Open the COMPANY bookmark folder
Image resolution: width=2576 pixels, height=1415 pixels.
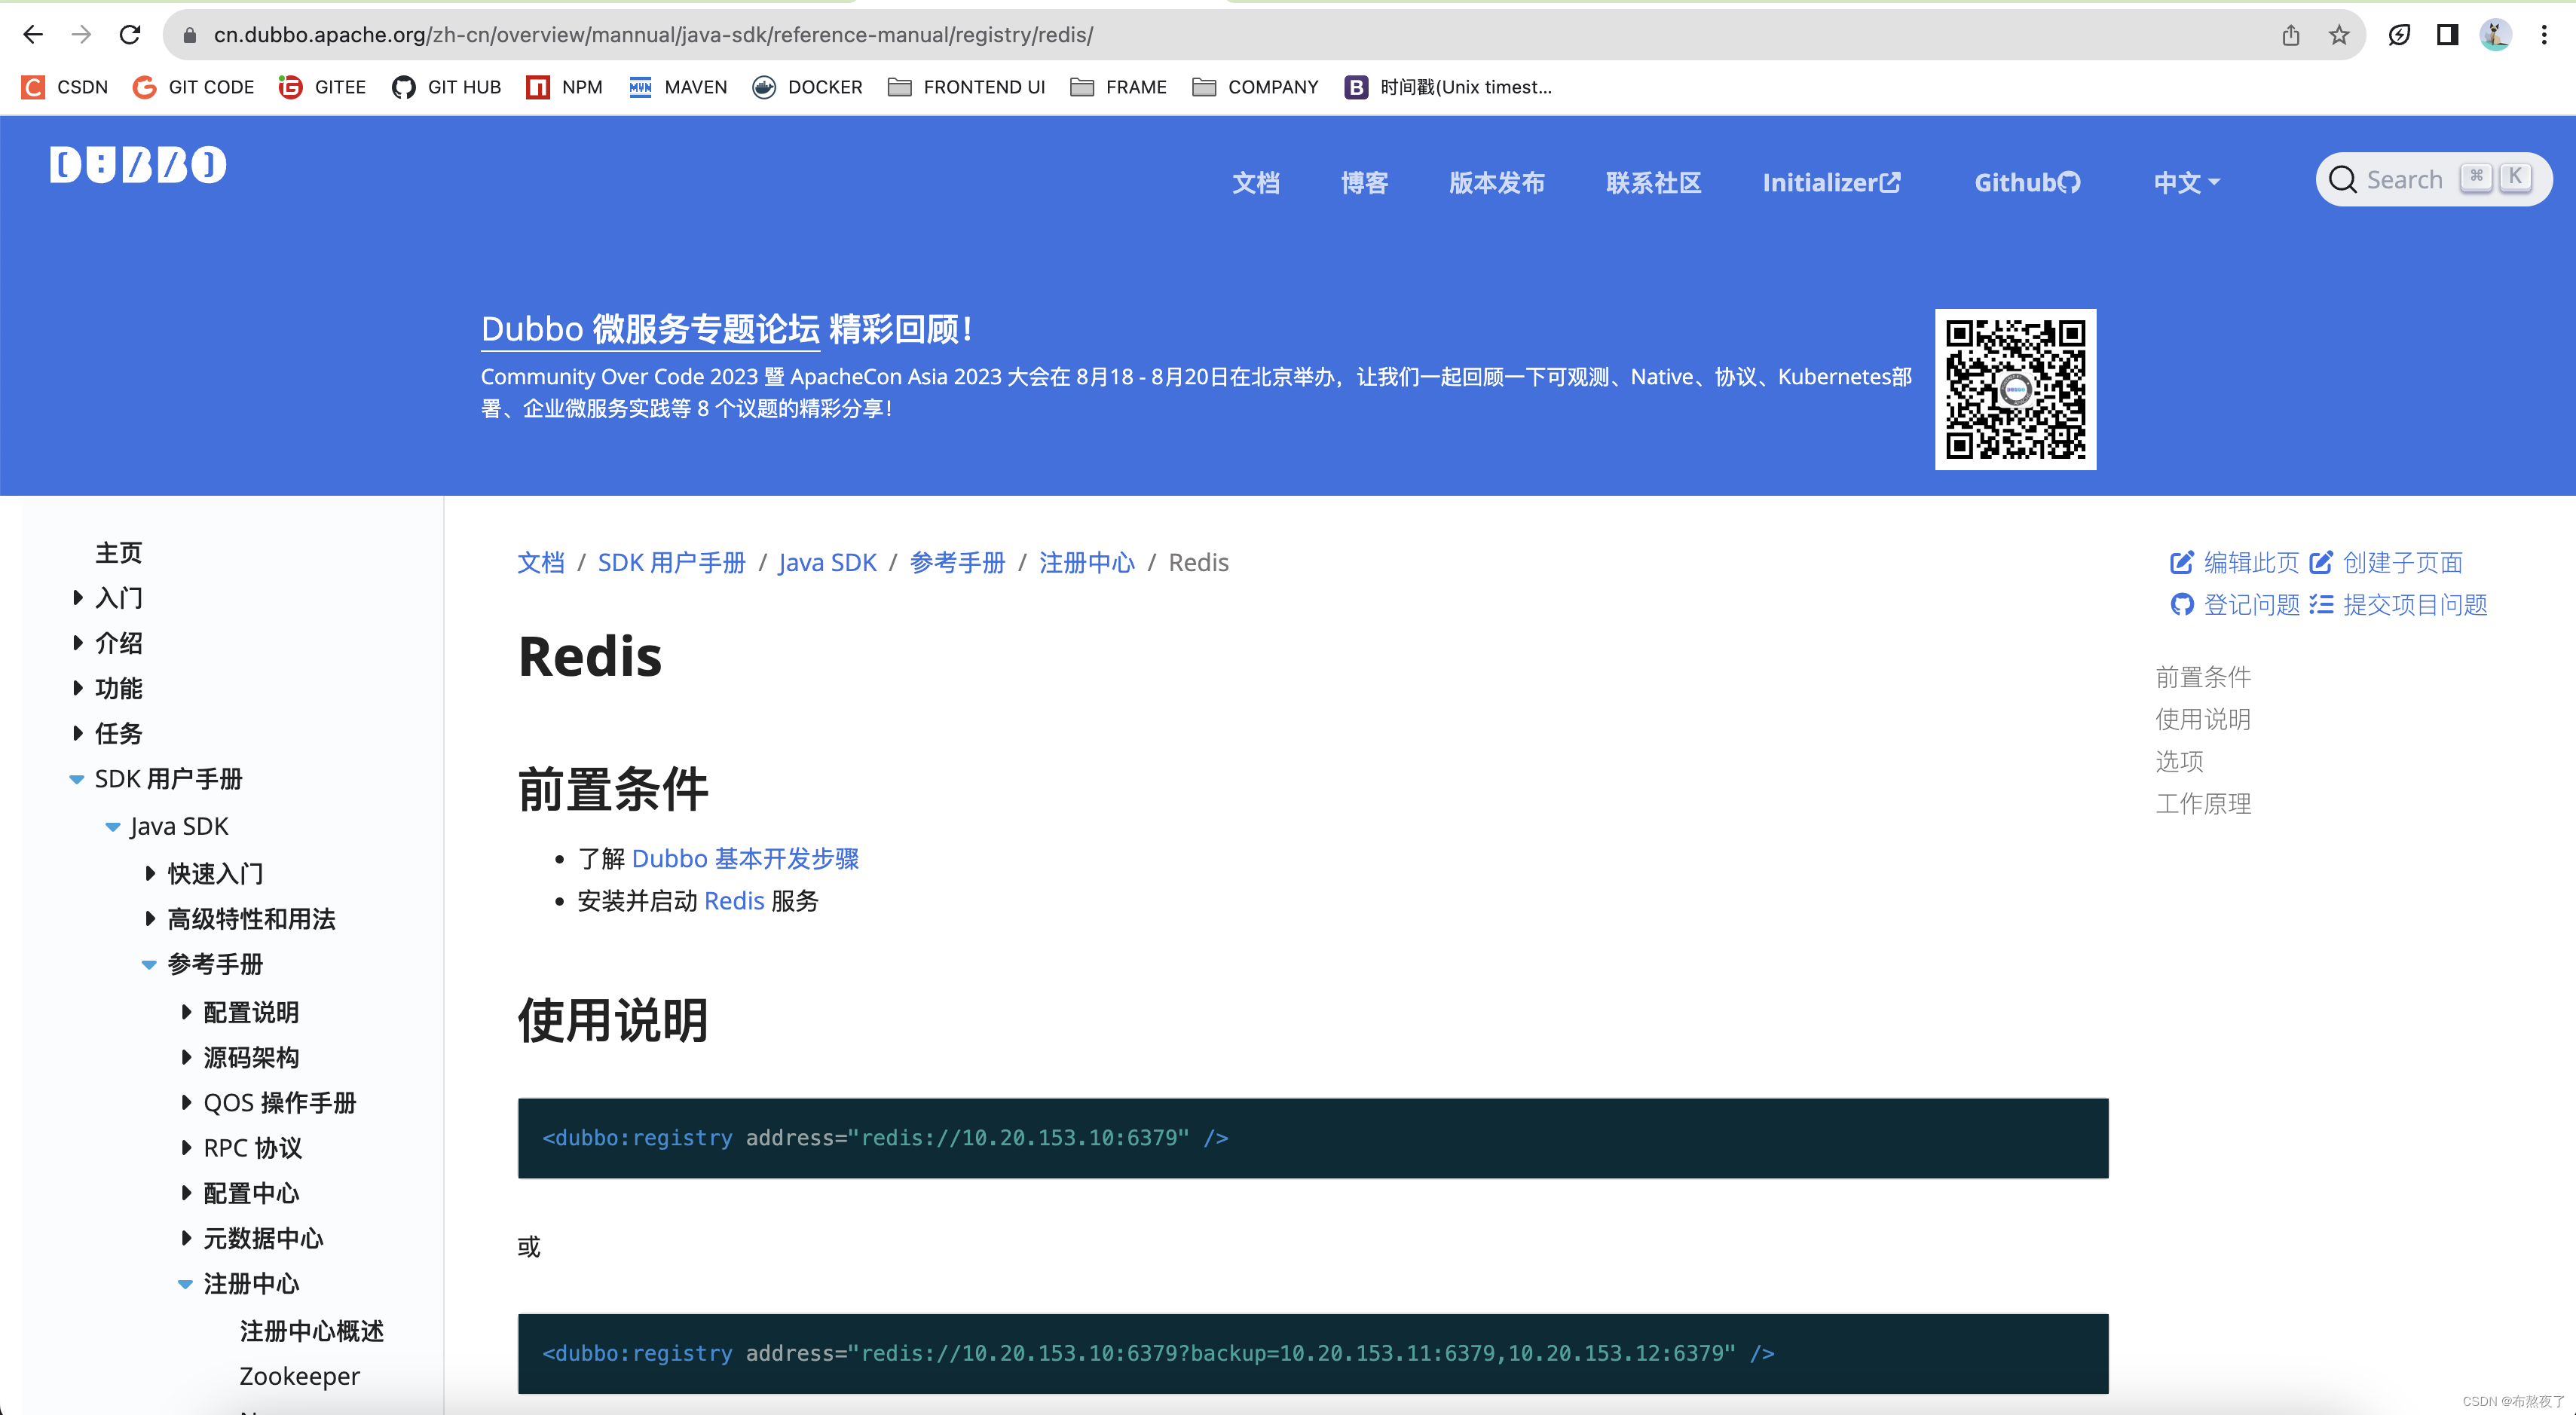1255,87
